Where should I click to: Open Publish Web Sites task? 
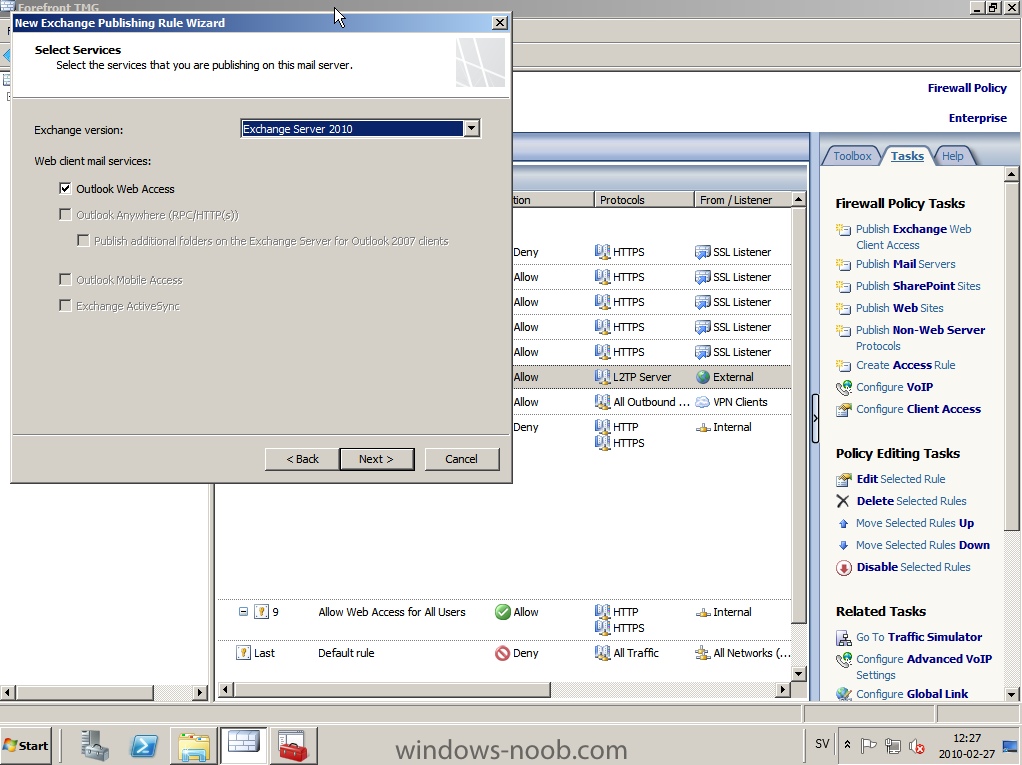pyautogui.click(x=899, y=308)
